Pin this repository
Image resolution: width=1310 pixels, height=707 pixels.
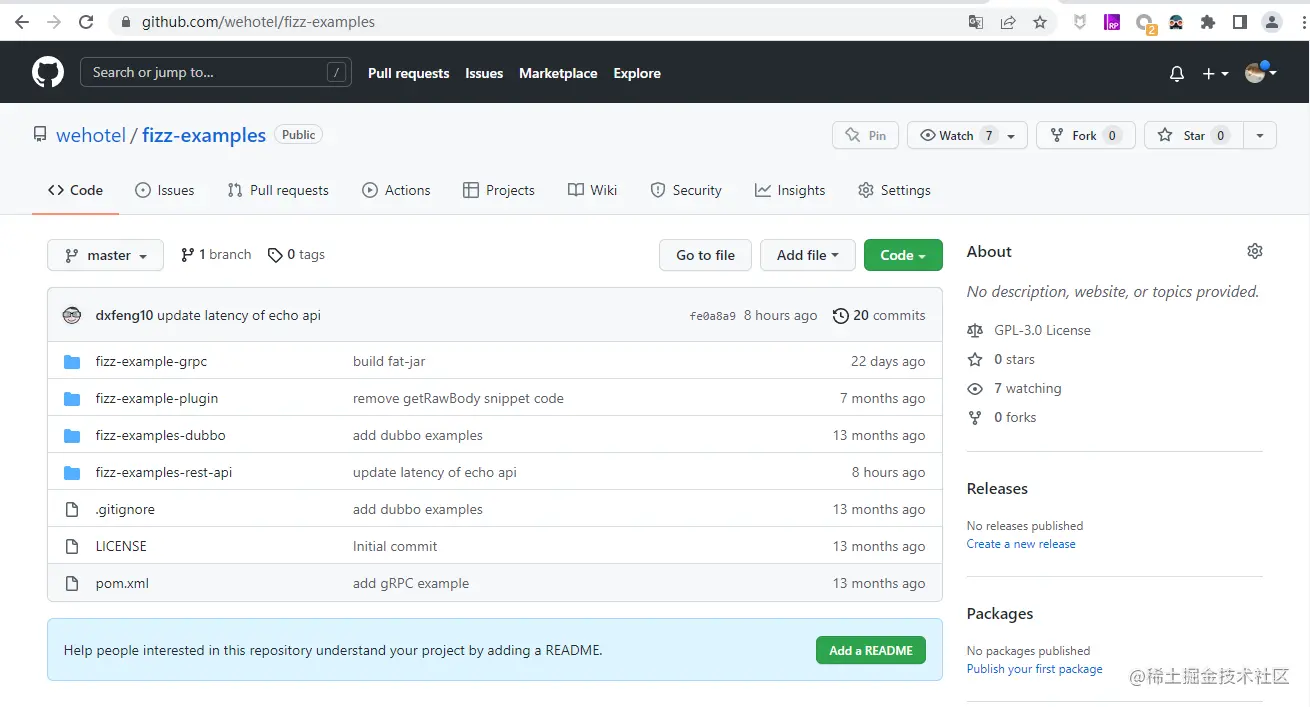865,135
